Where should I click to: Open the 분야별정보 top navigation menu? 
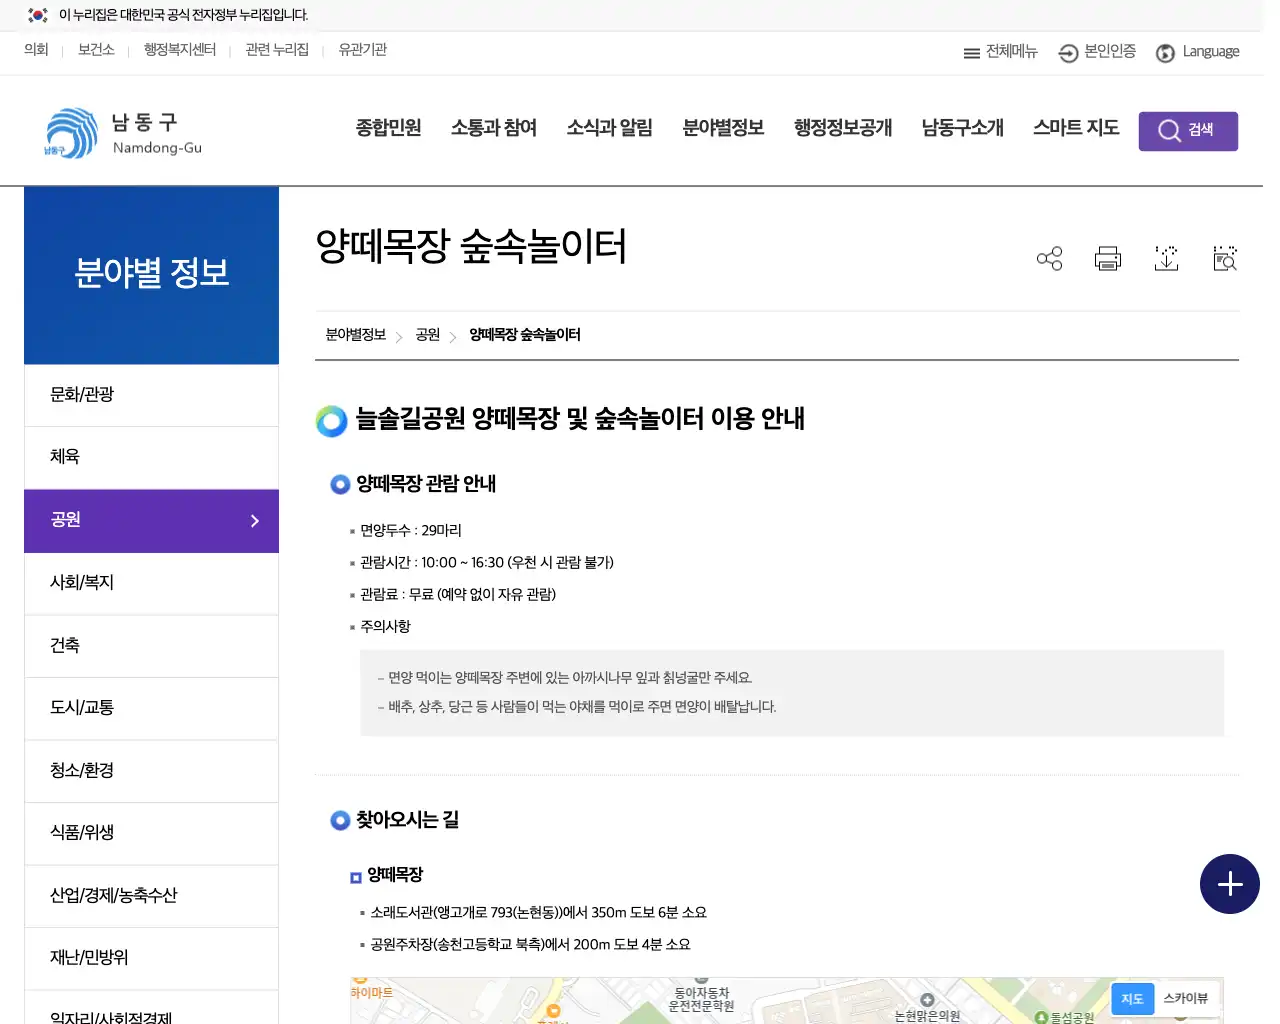723,128
